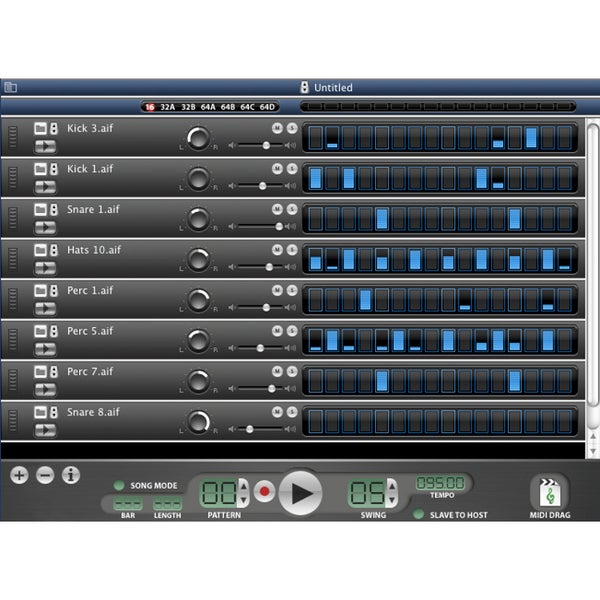The height and width of the screenshot is (600, 600).
Task: Decrease the Pattern number with down arrow
Action: click(x=244, y=500)
